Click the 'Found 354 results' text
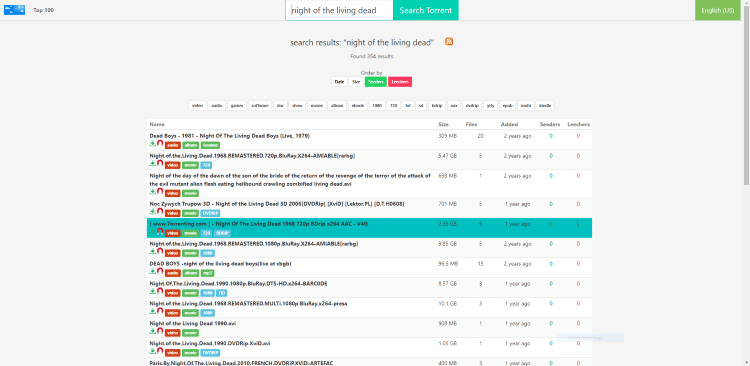750x366 pixels. pos(372,56)
